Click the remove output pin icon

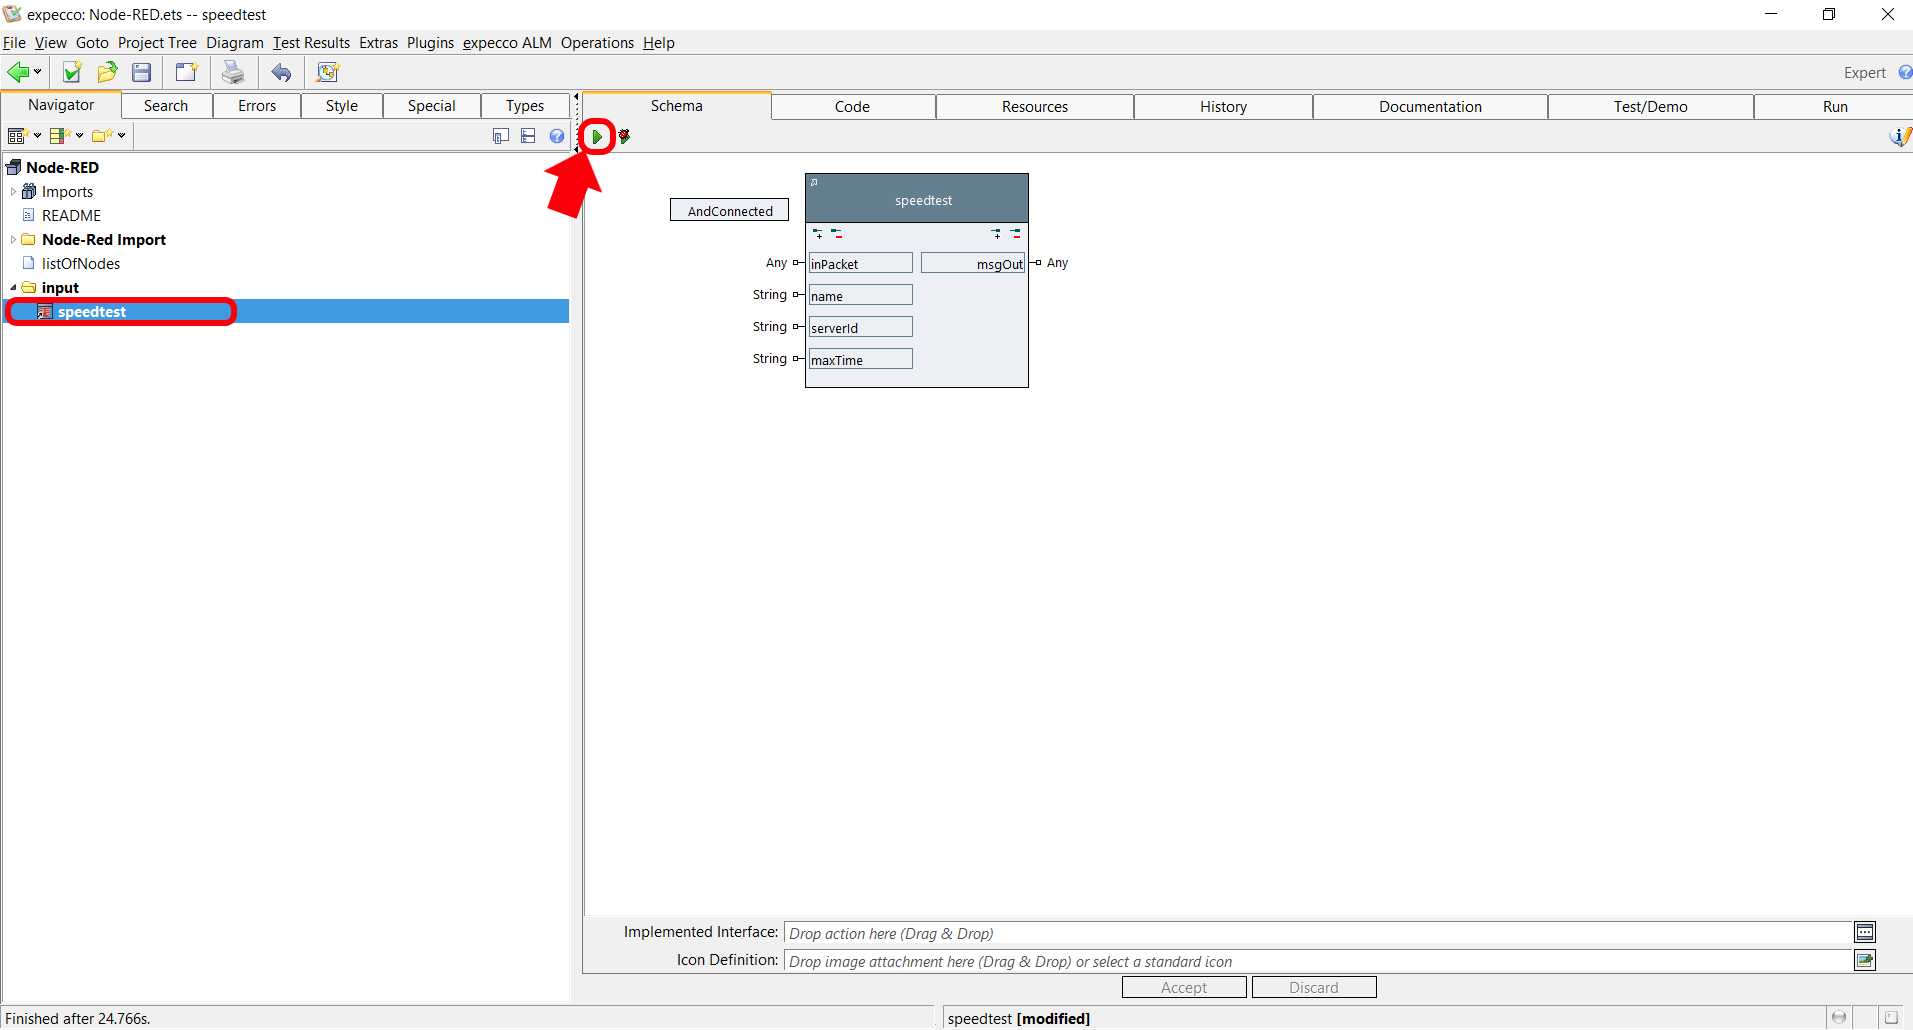coord(1015,234)
